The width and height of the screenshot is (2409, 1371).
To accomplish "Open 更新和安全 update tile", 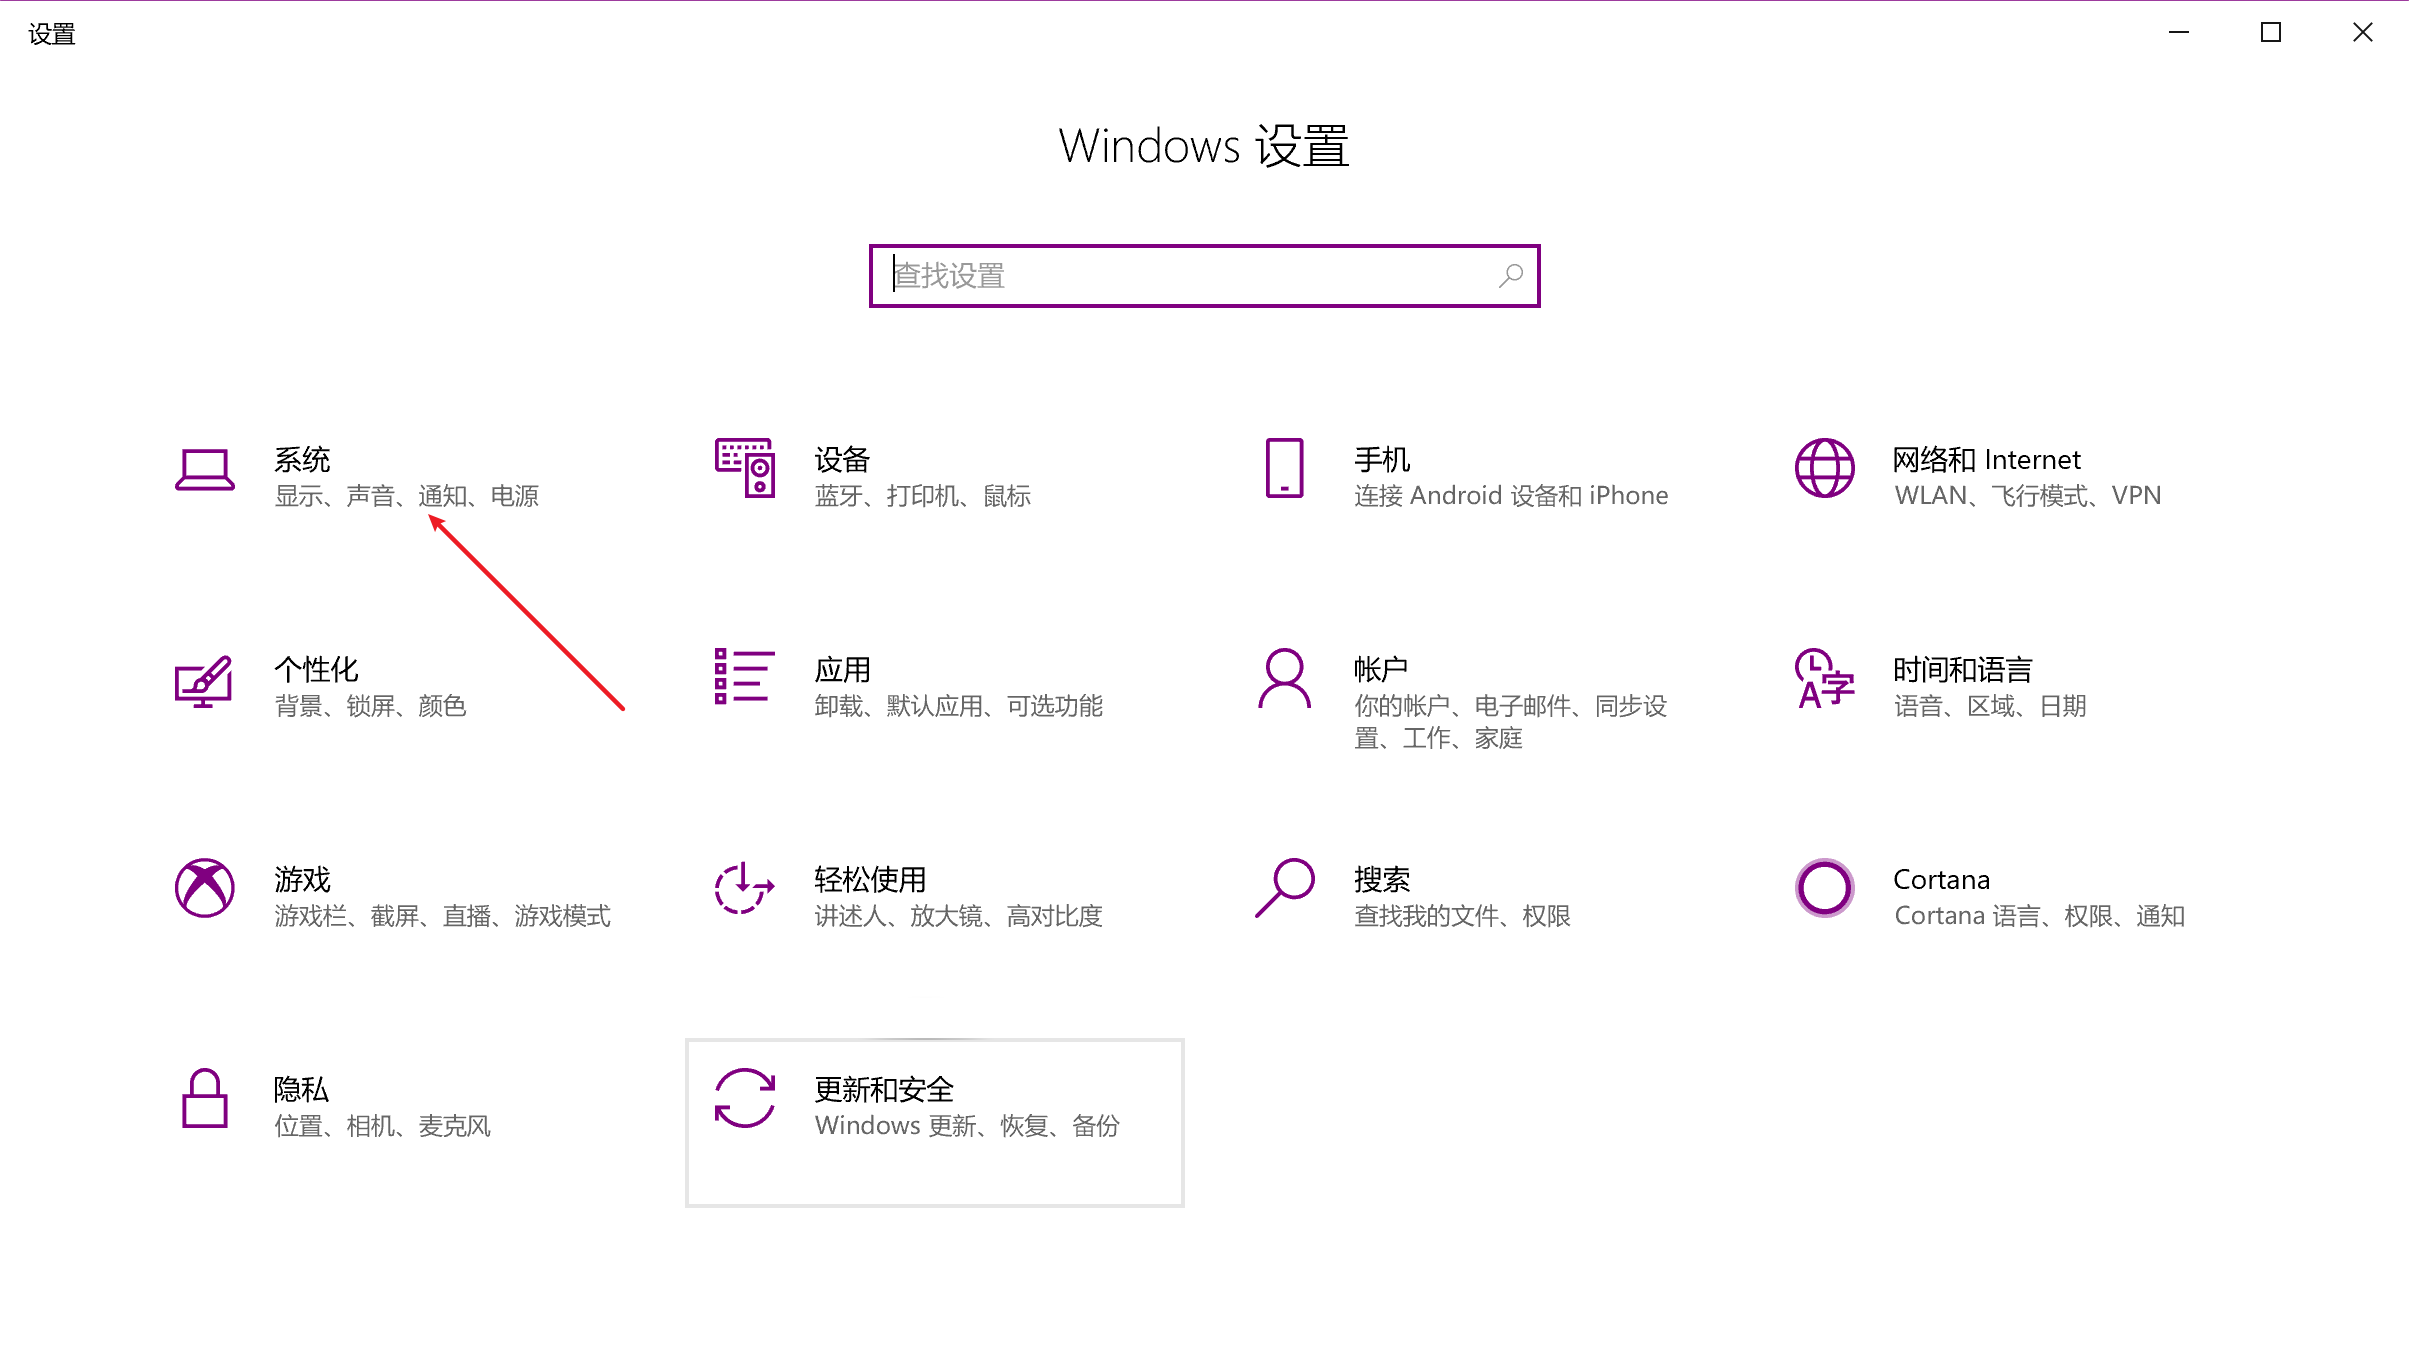I will click(x=934, y=1122).
